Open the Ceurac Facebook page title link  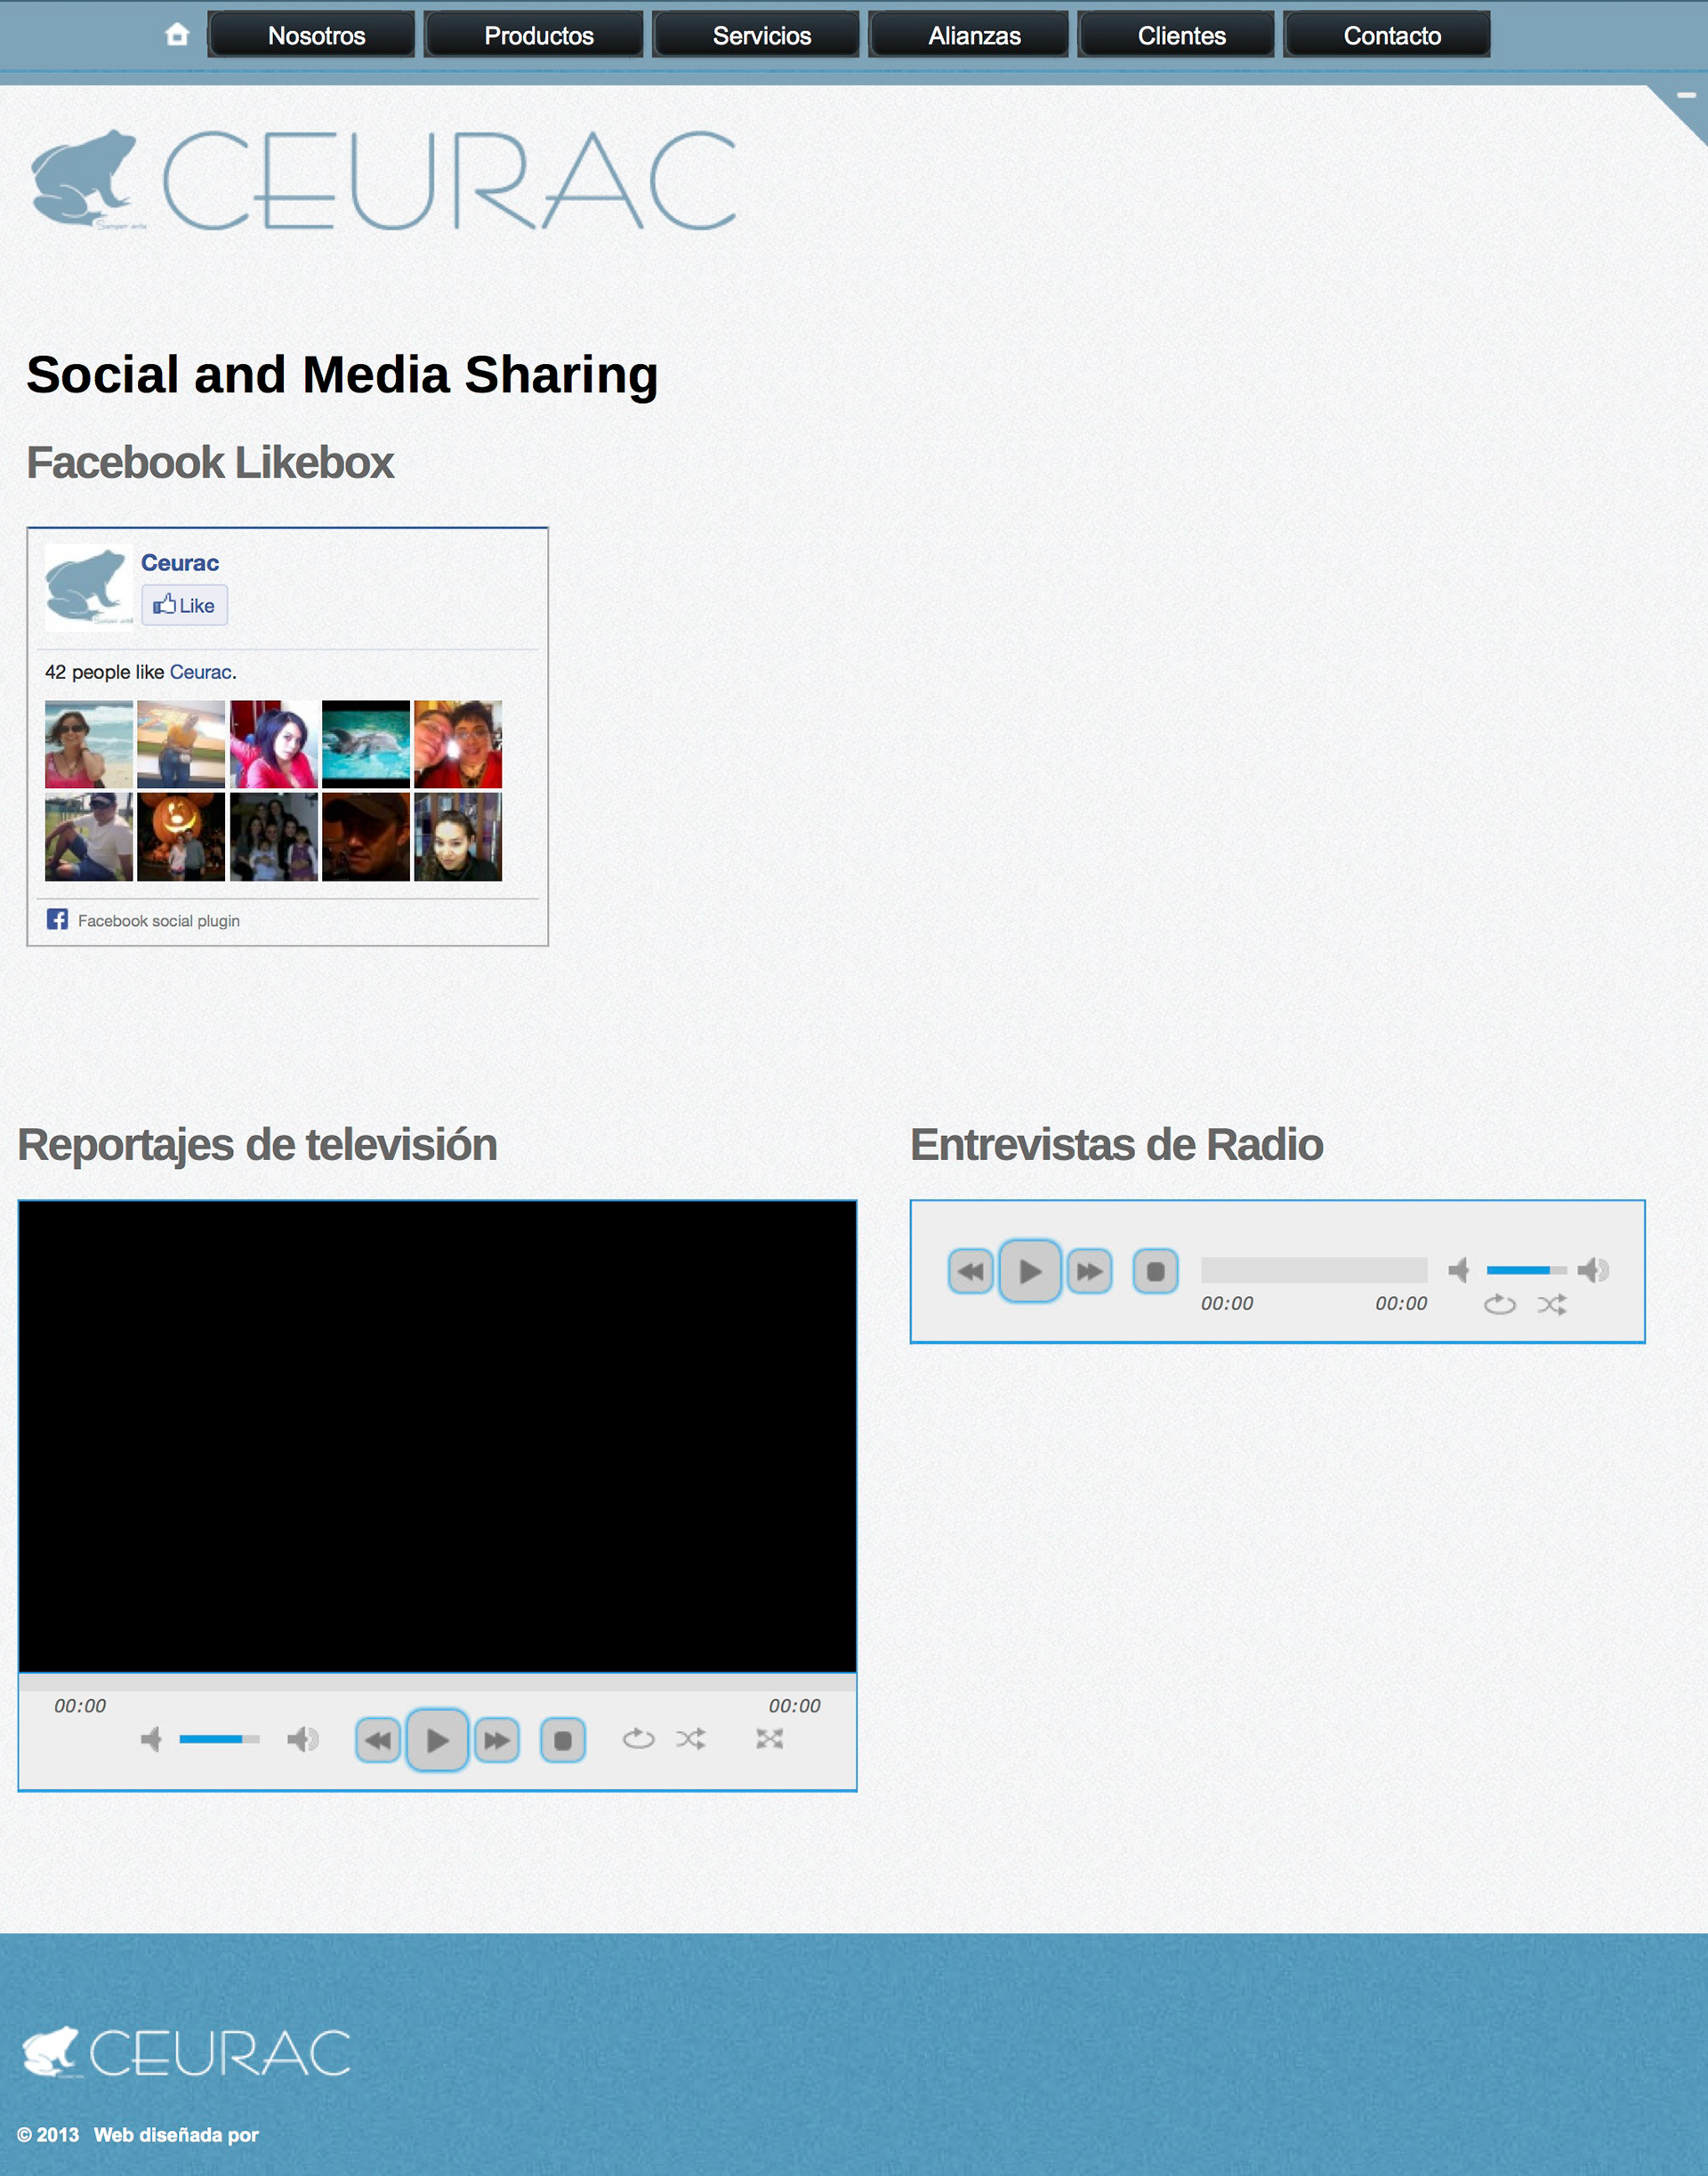pyautogui.click(x=180, y=563)
